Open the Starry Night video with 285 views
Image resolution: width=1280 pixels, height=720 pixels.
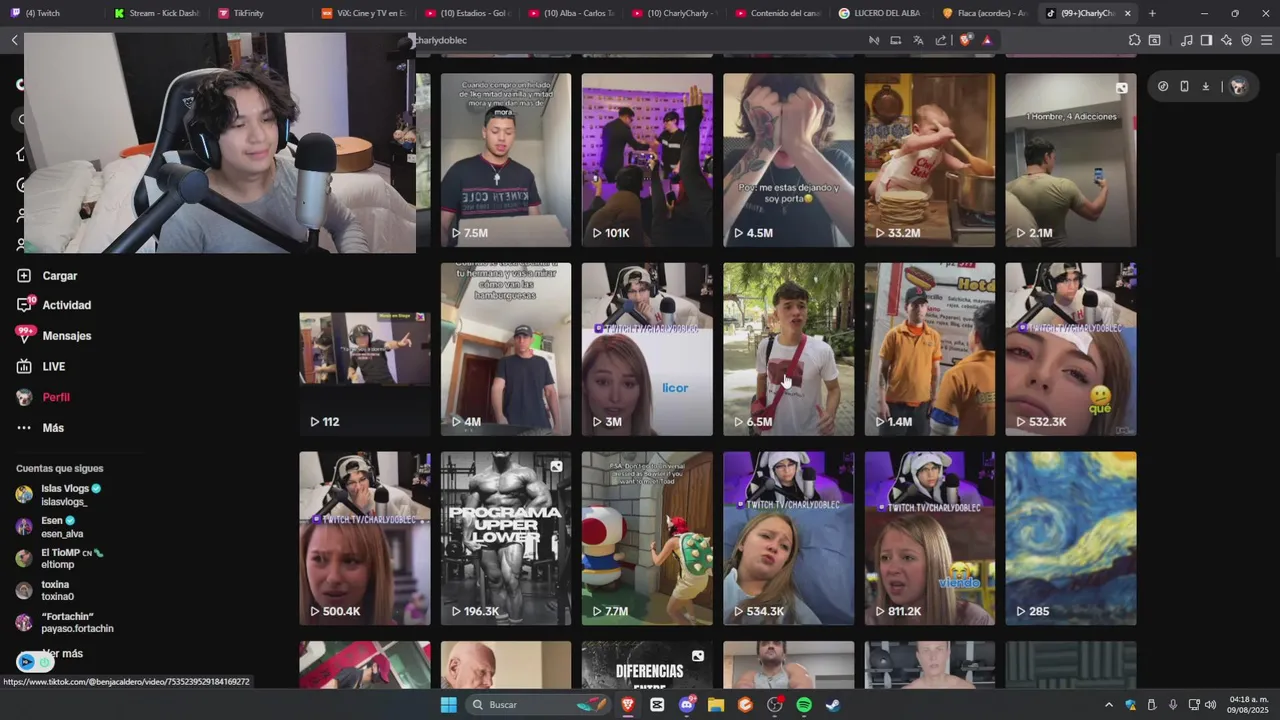point(1071,538)
